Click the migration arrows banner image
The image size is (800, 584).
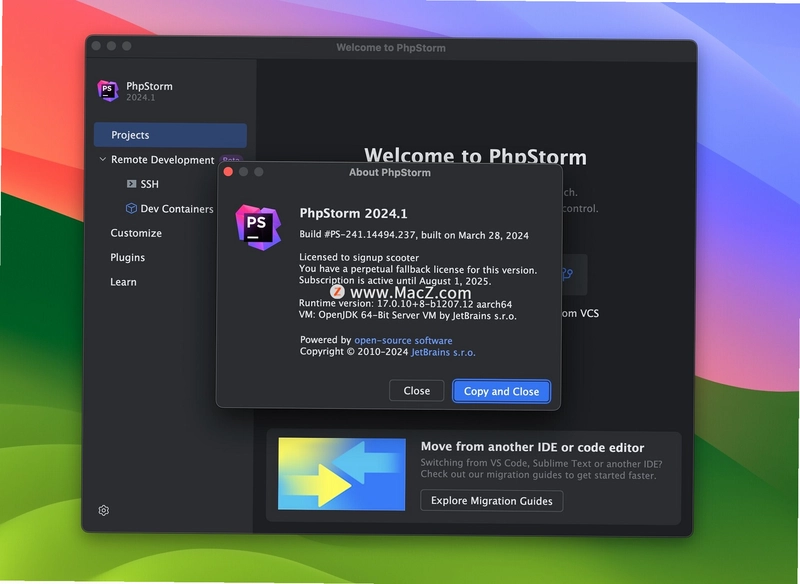(342, 474)
